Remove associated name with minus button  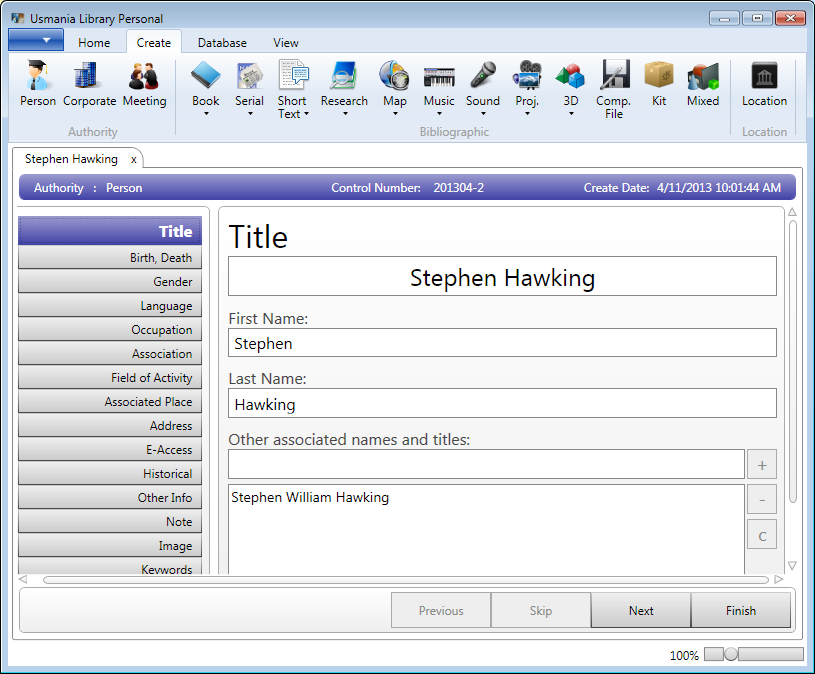(762, 500)
